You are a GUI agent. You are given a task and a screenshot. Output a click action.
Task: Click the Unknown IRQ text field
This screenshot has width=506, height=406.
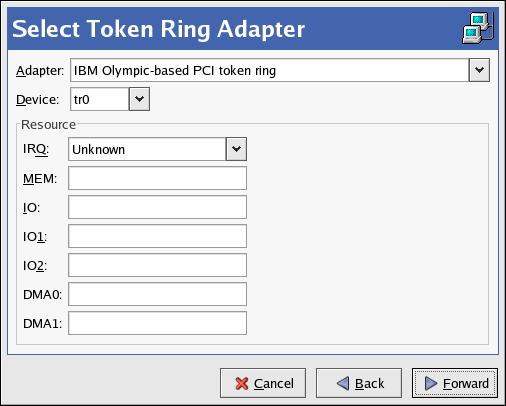point(147,149)
